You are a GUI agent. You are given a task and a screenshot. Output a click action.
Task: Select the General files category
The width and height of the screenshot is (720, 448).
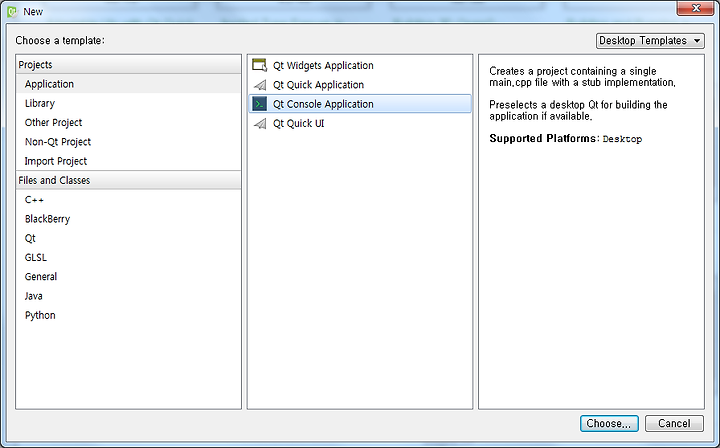click(128, 277)
